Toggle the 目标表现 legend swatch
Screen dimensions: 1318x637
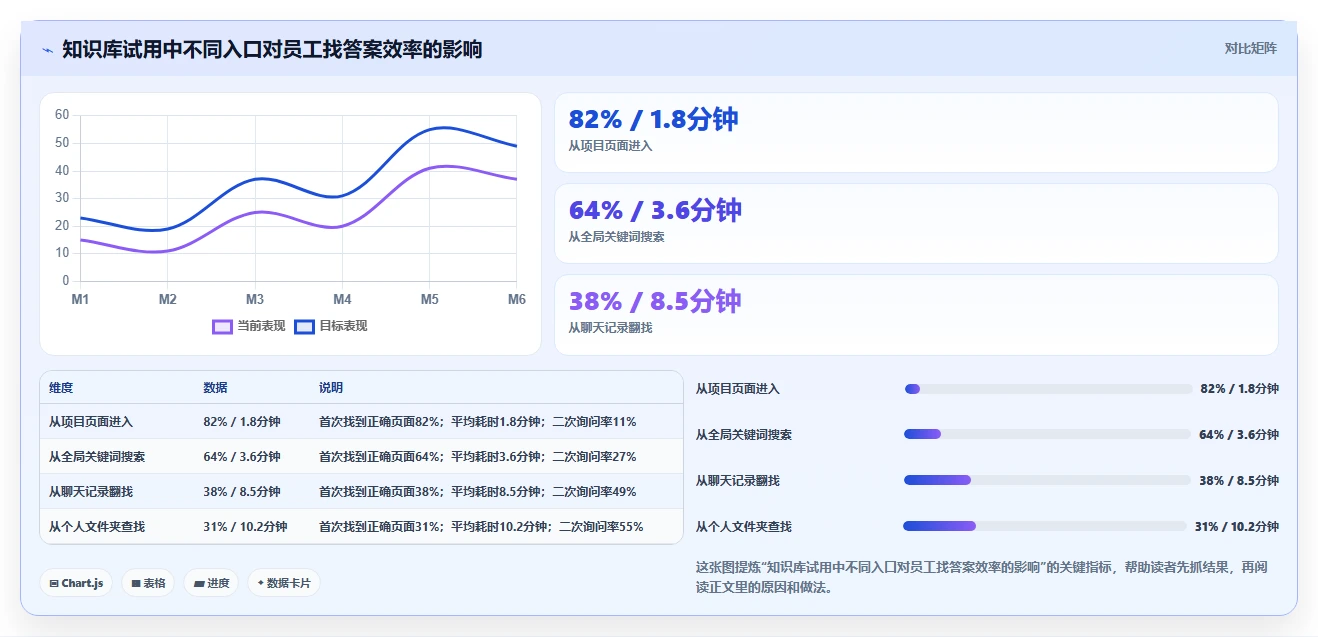(x=305, y=326)
